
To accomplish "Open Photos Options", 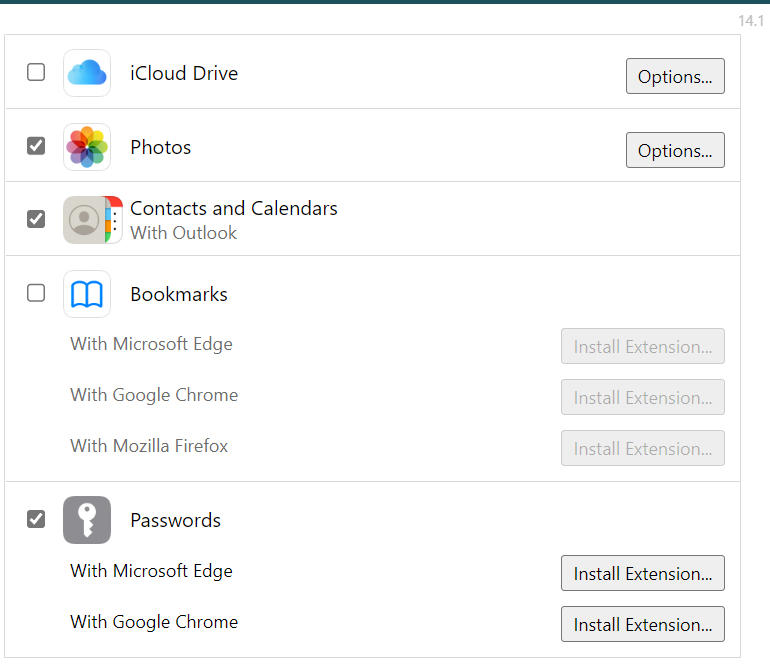I will (675, 150).
